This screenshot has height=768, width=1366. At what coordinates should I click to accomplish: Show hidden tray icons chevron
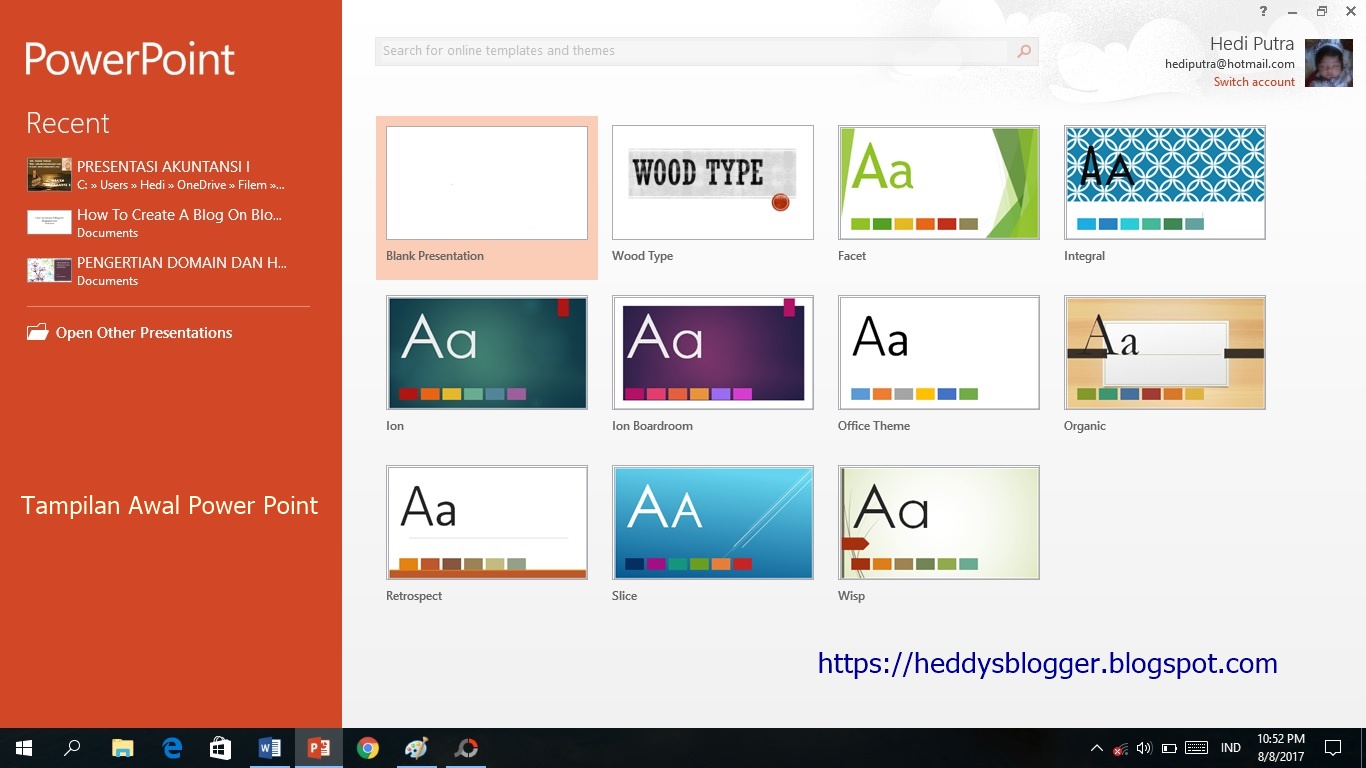[1096, 748]
